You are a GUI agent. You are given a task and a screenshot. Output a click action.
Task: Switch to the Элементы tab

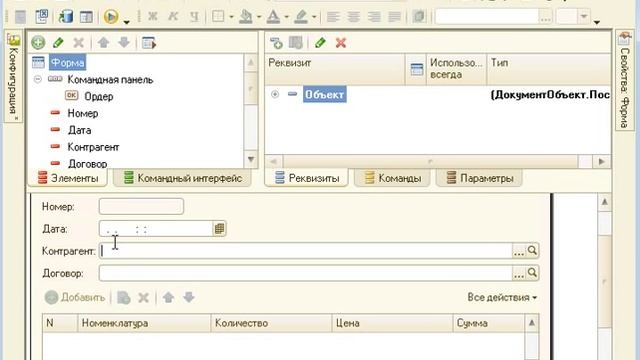68,178
